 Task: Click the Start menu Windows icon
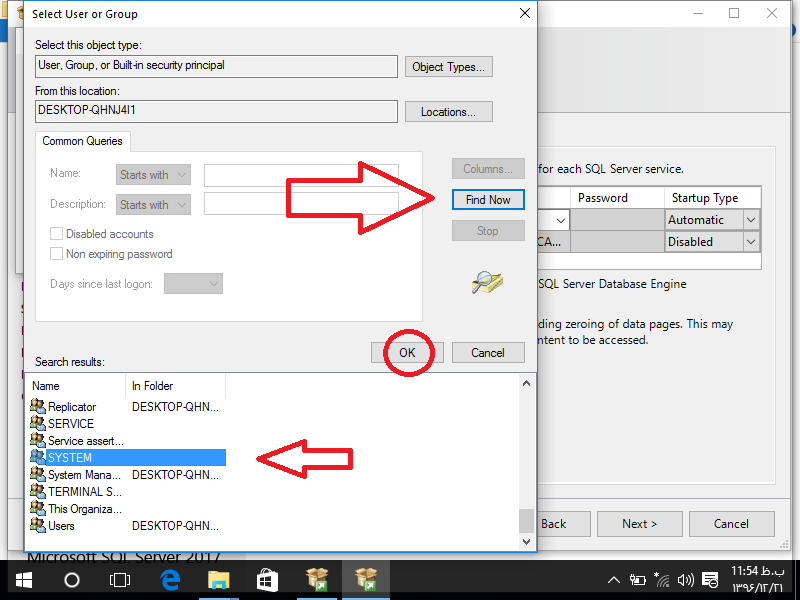(22, 579)
